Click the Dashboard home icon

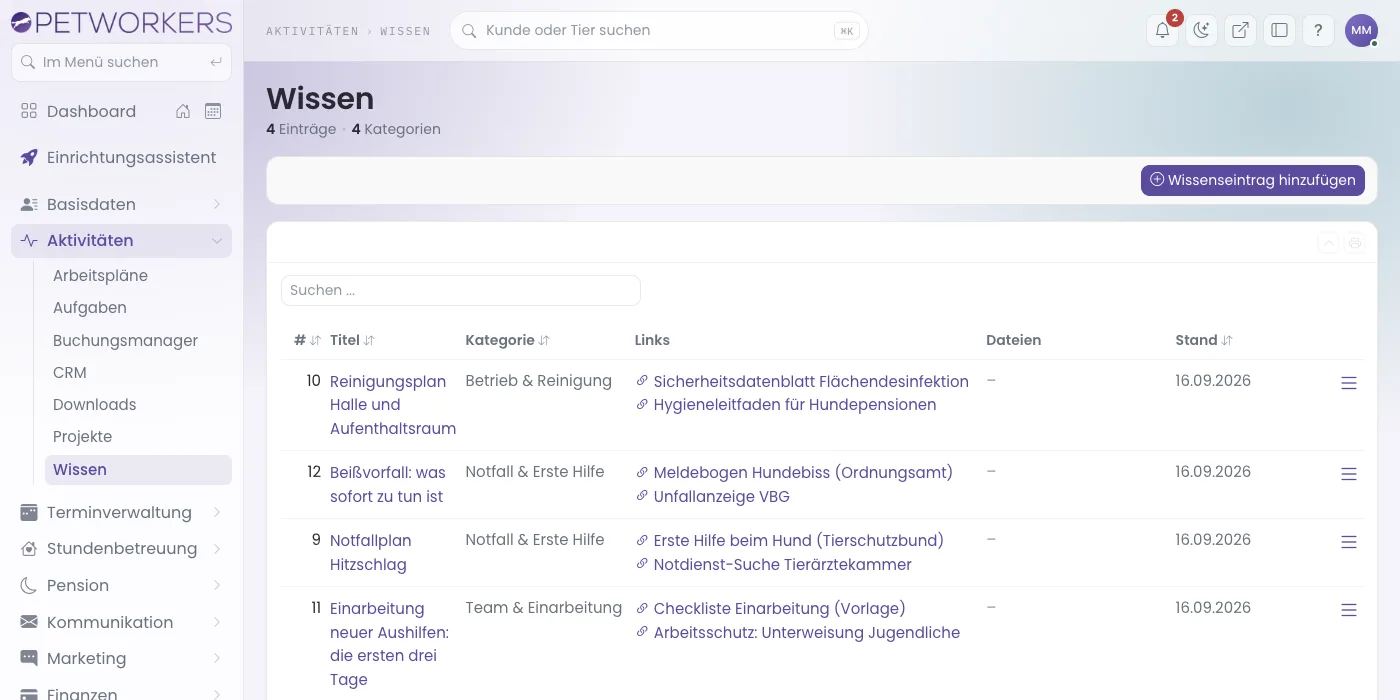click(183, 111)
